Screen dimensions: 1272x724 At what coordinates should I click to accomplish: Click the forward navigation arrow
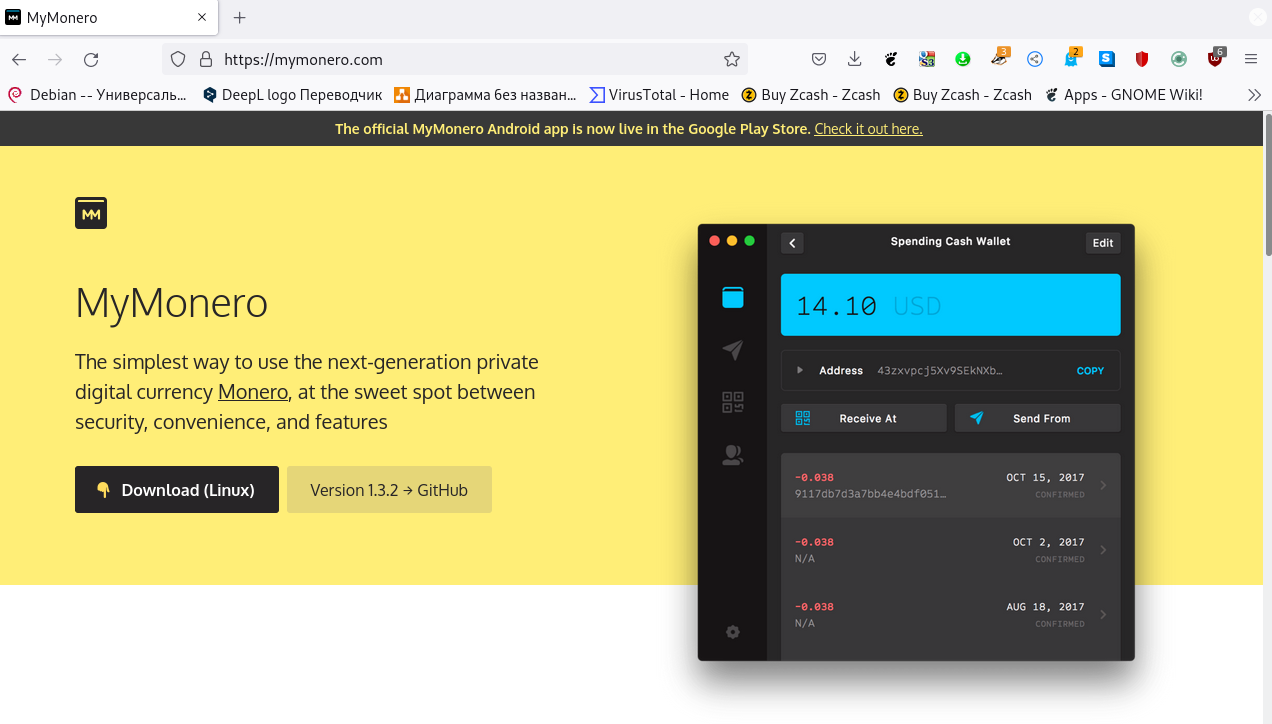click(x=55, y=60)
